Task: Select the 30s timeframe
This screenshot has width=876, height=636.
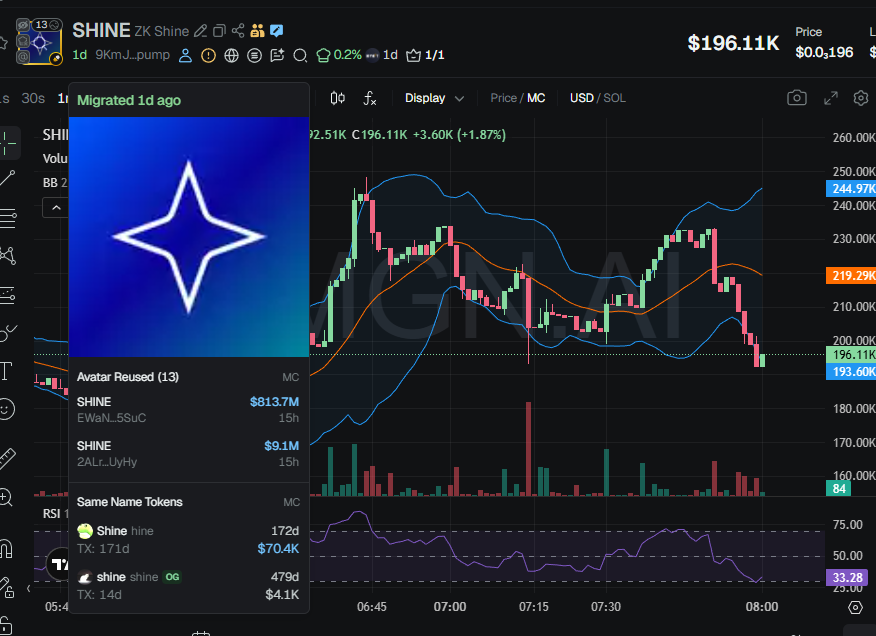Action: tap(32, 98)
